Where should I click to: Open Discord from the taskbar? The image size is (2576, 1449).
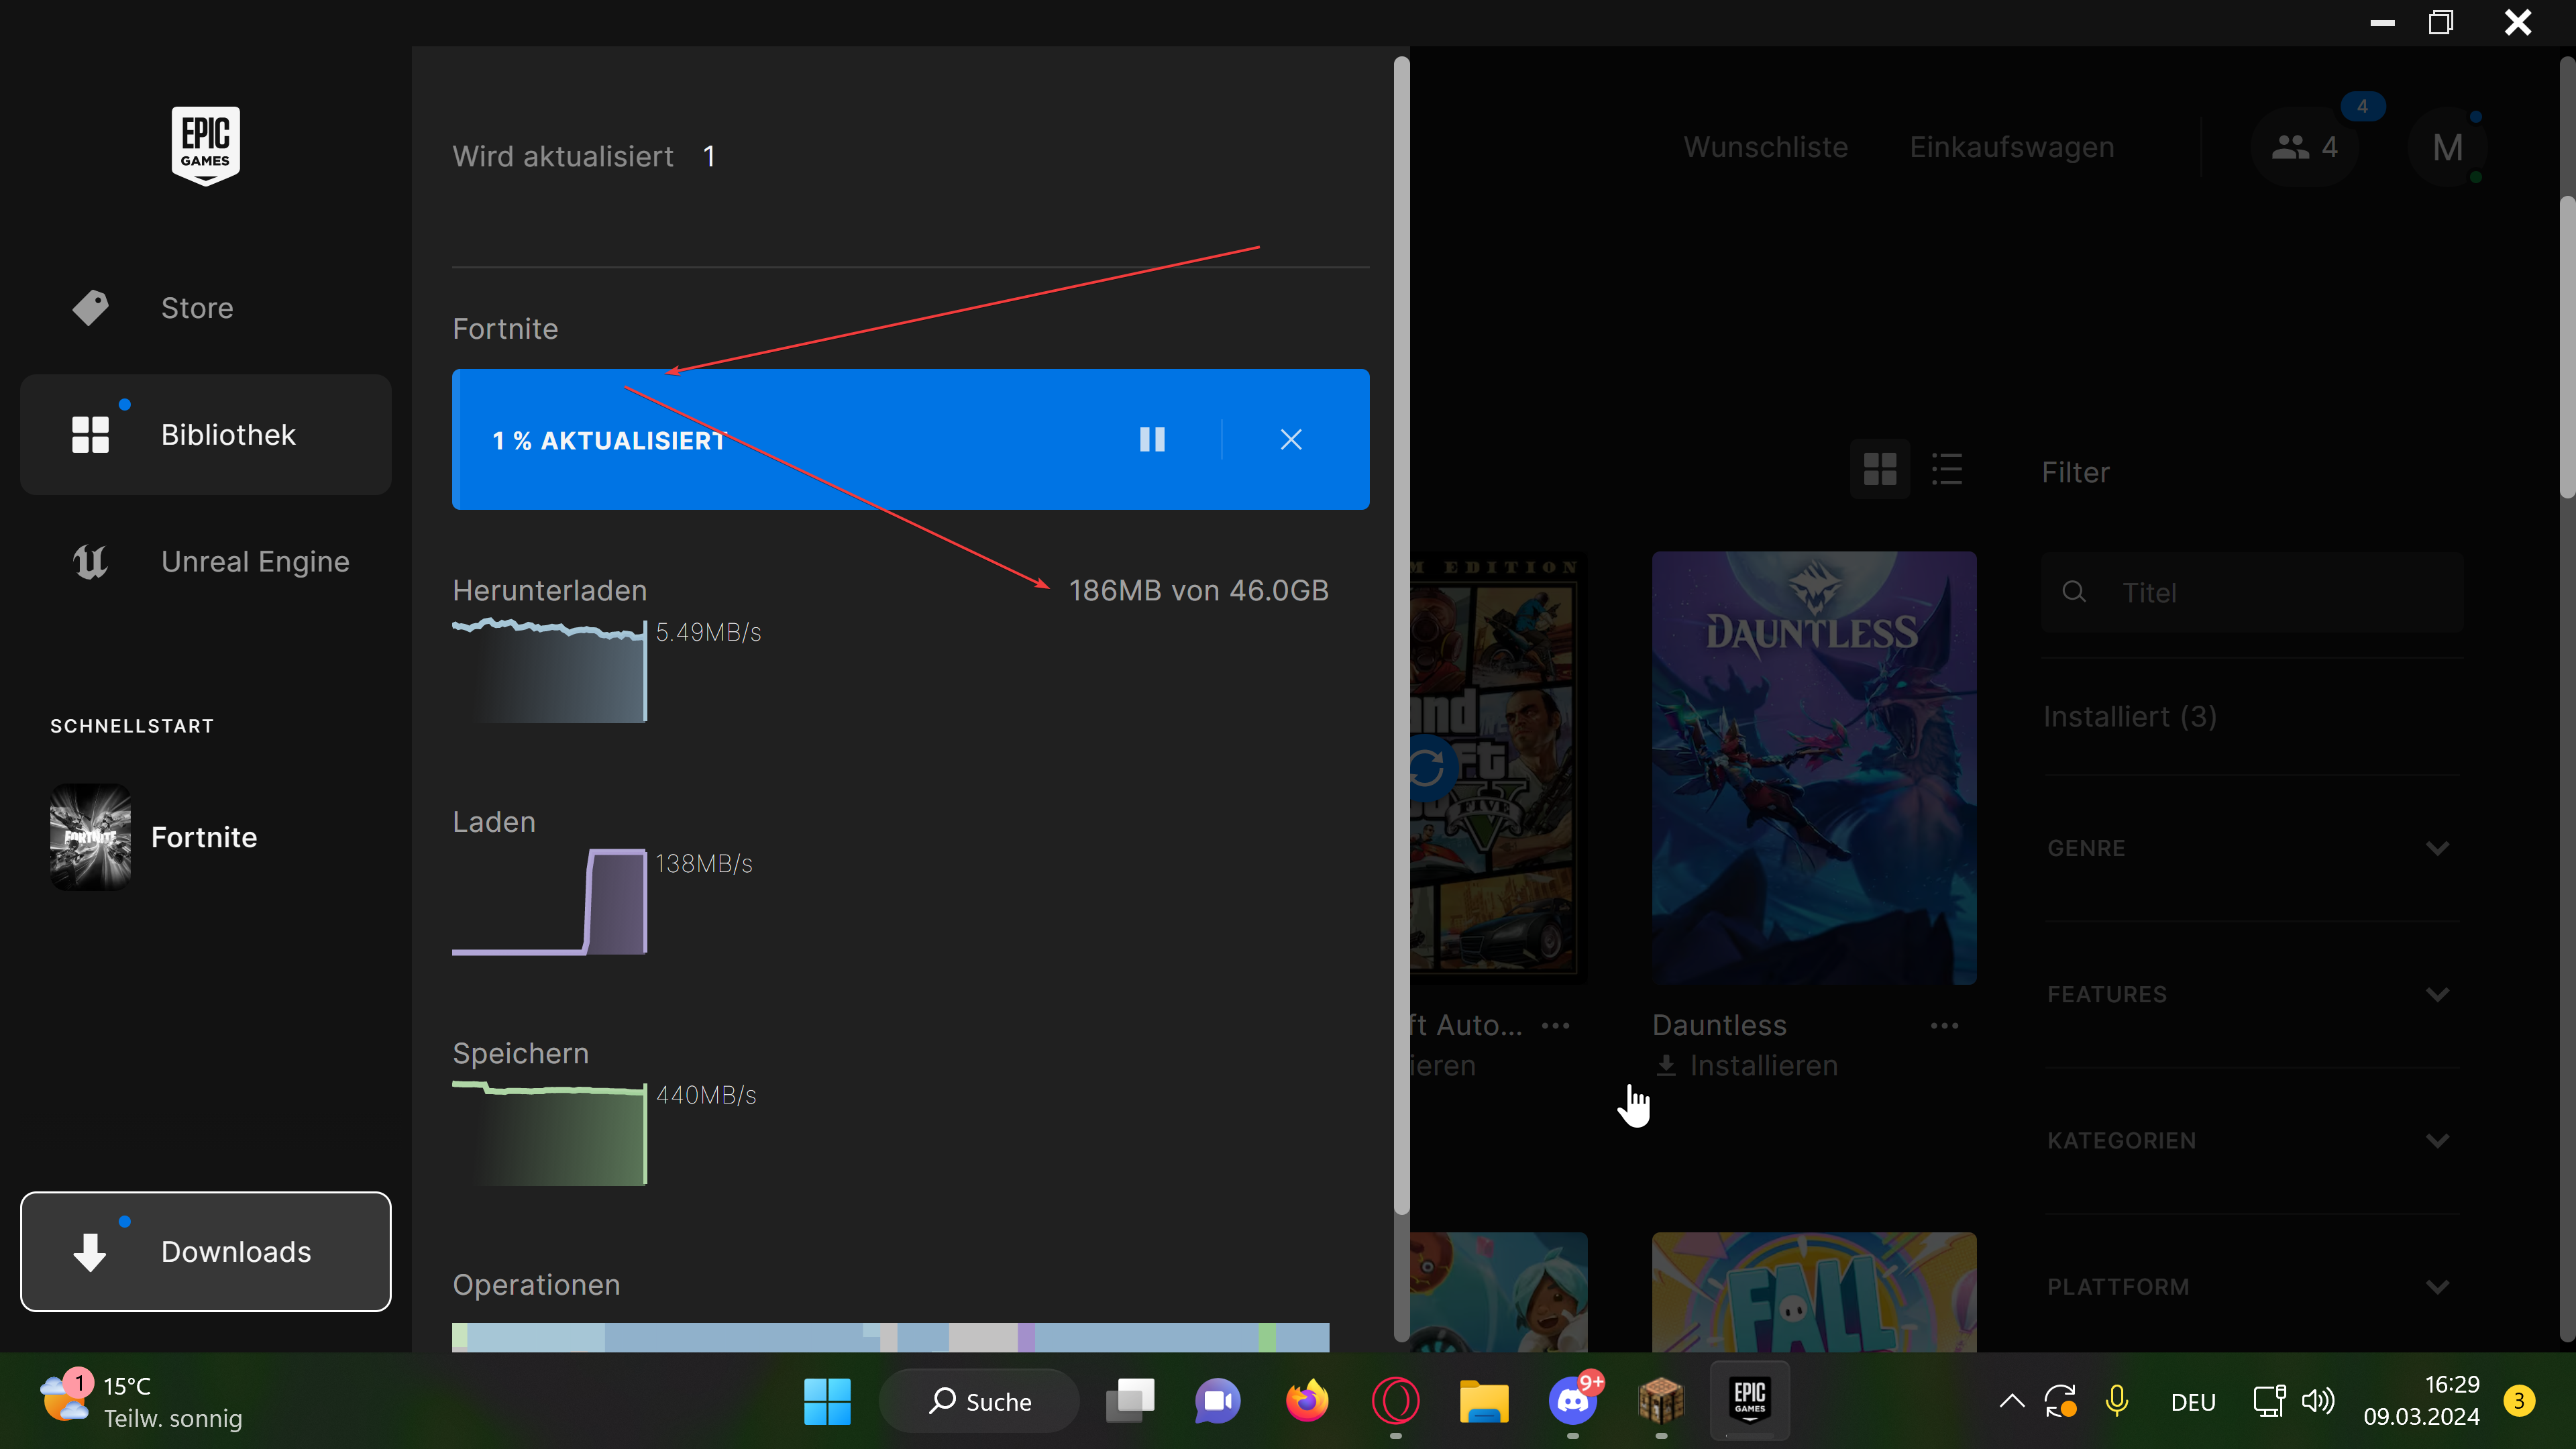pos(1573,1401)
